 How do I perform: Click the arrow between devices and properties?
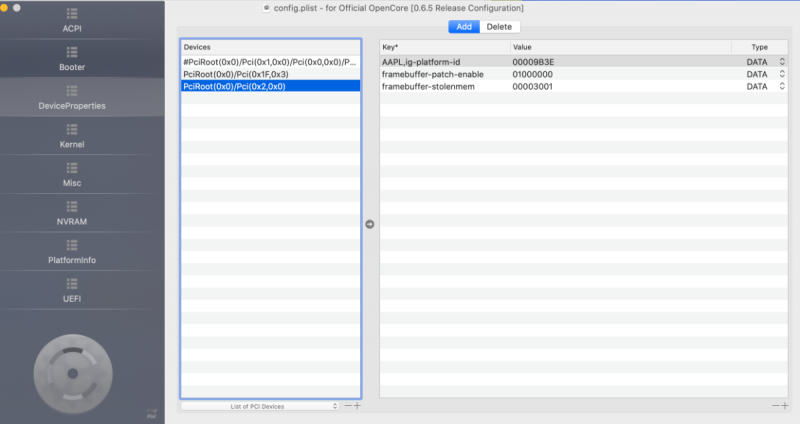tap(370, 224)
